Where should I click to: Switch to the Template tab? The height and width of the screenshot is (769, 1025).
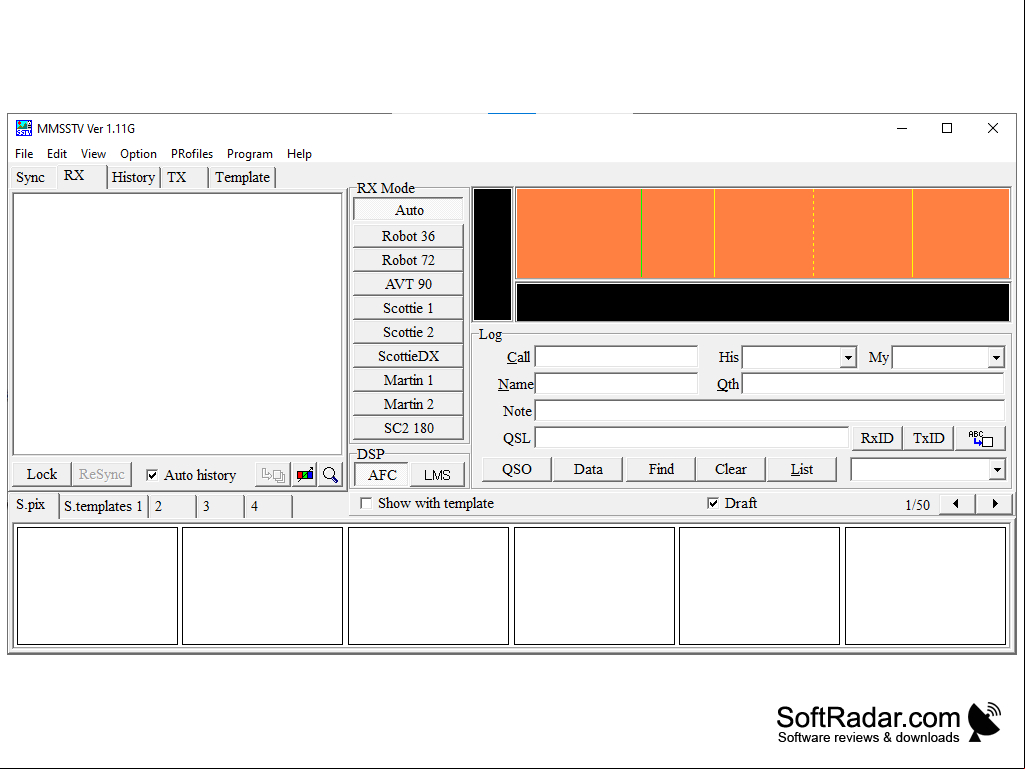pos(243,177)
